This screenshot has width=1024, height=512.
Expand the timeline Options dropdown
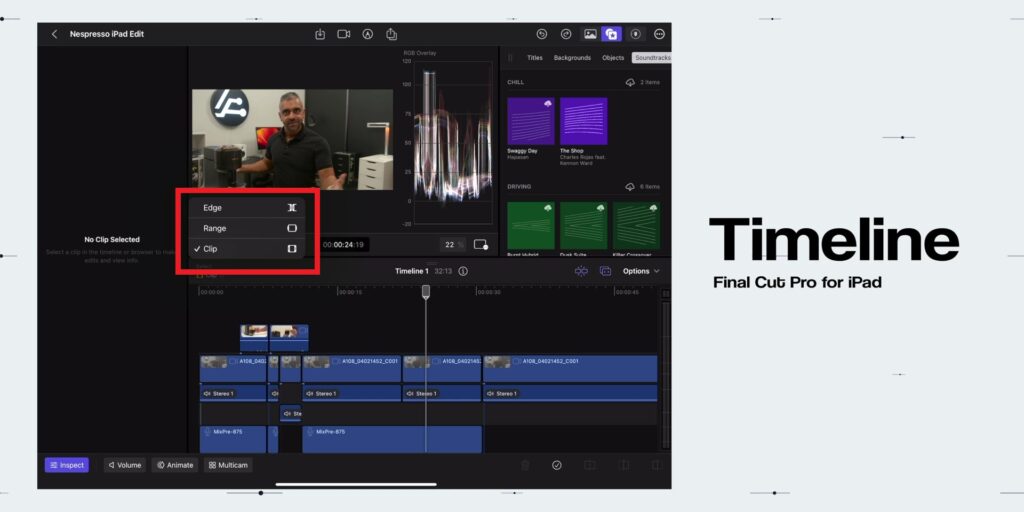tap(641, 271)
